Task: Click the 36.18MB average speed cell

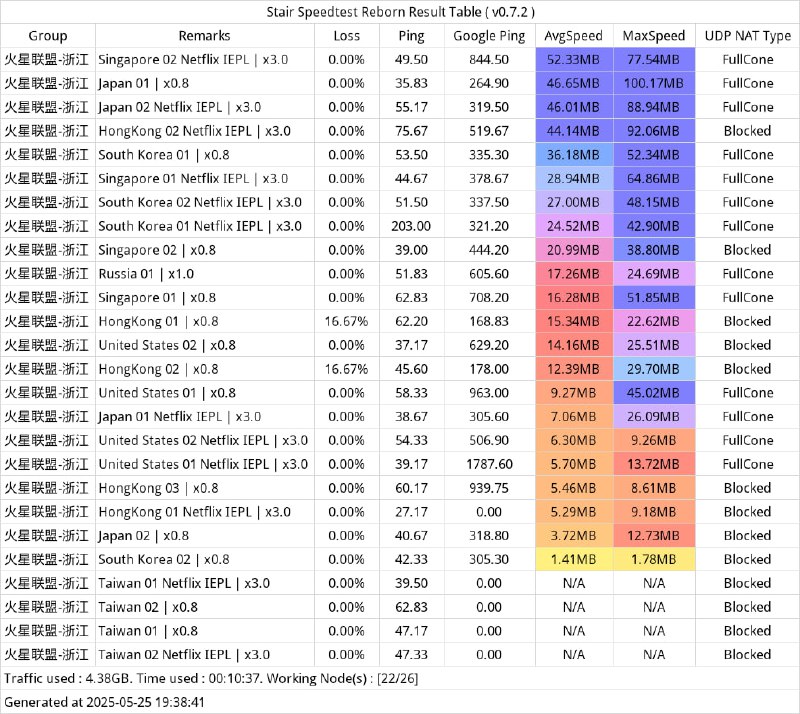Action: point(574,155)
